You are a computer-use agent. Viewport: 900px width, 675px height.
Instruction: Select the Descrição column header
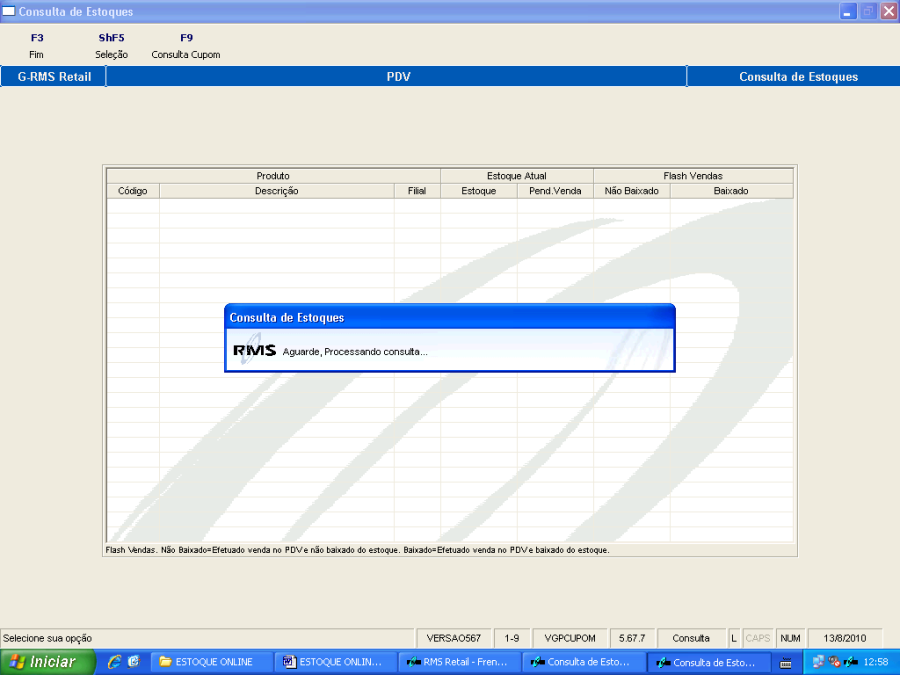click(277, 191)
